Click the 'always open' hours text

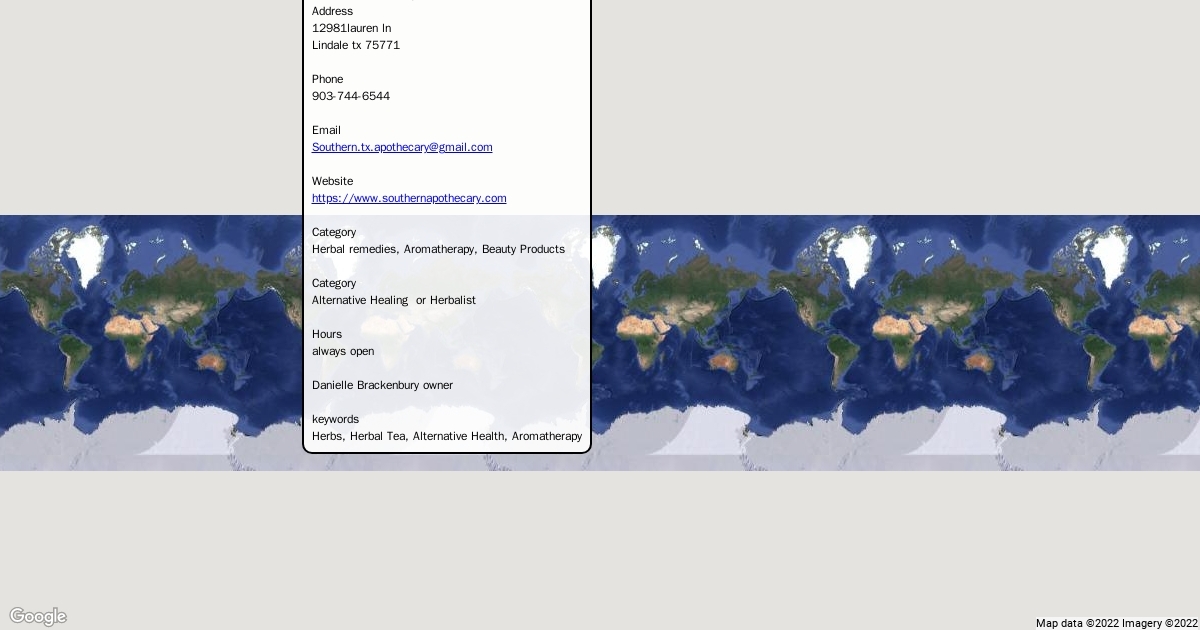point(343,351)
